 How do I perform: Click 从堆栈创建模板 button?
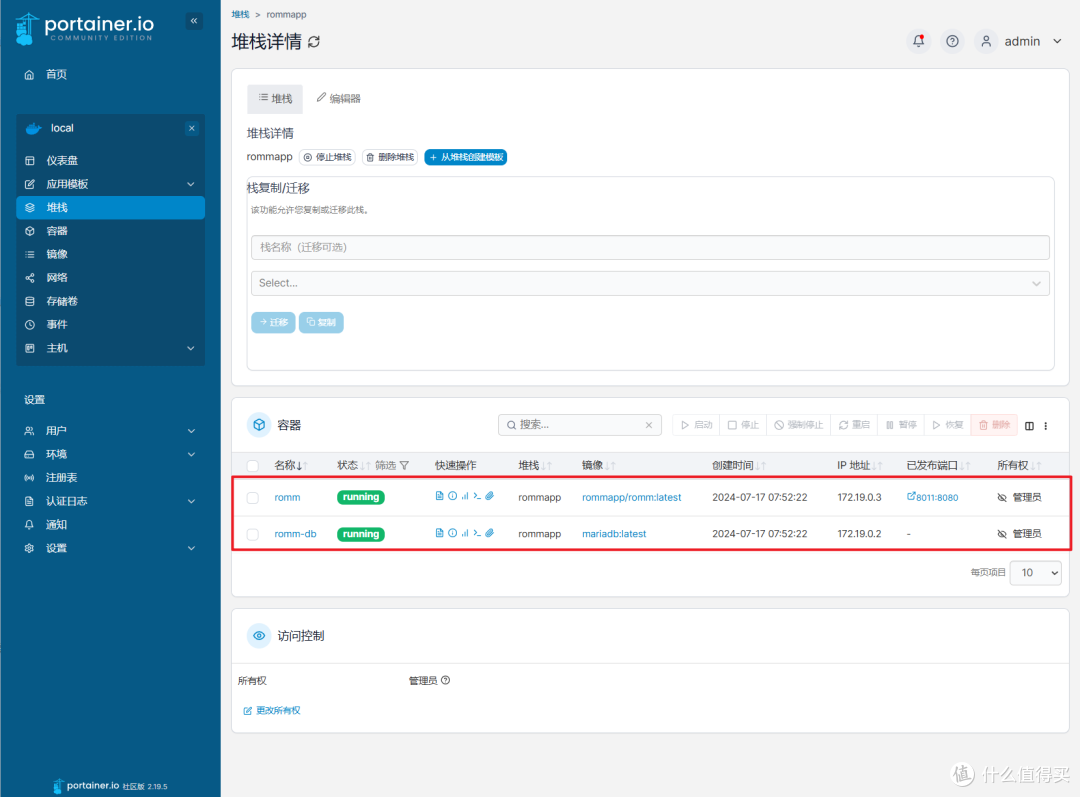click(x=466, y=157)
